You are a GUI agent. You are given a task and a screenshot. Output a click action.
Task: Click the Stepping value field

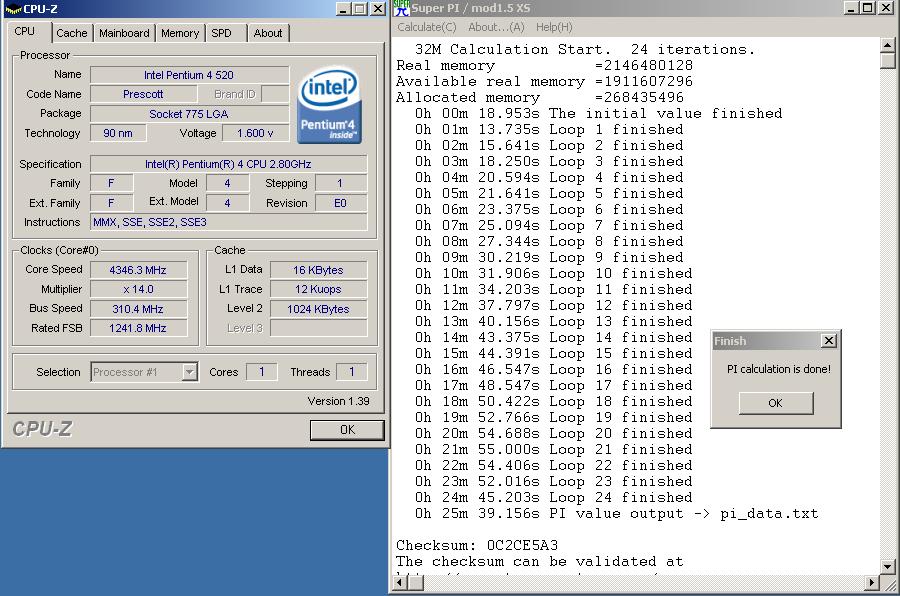[x=340, y=184]
